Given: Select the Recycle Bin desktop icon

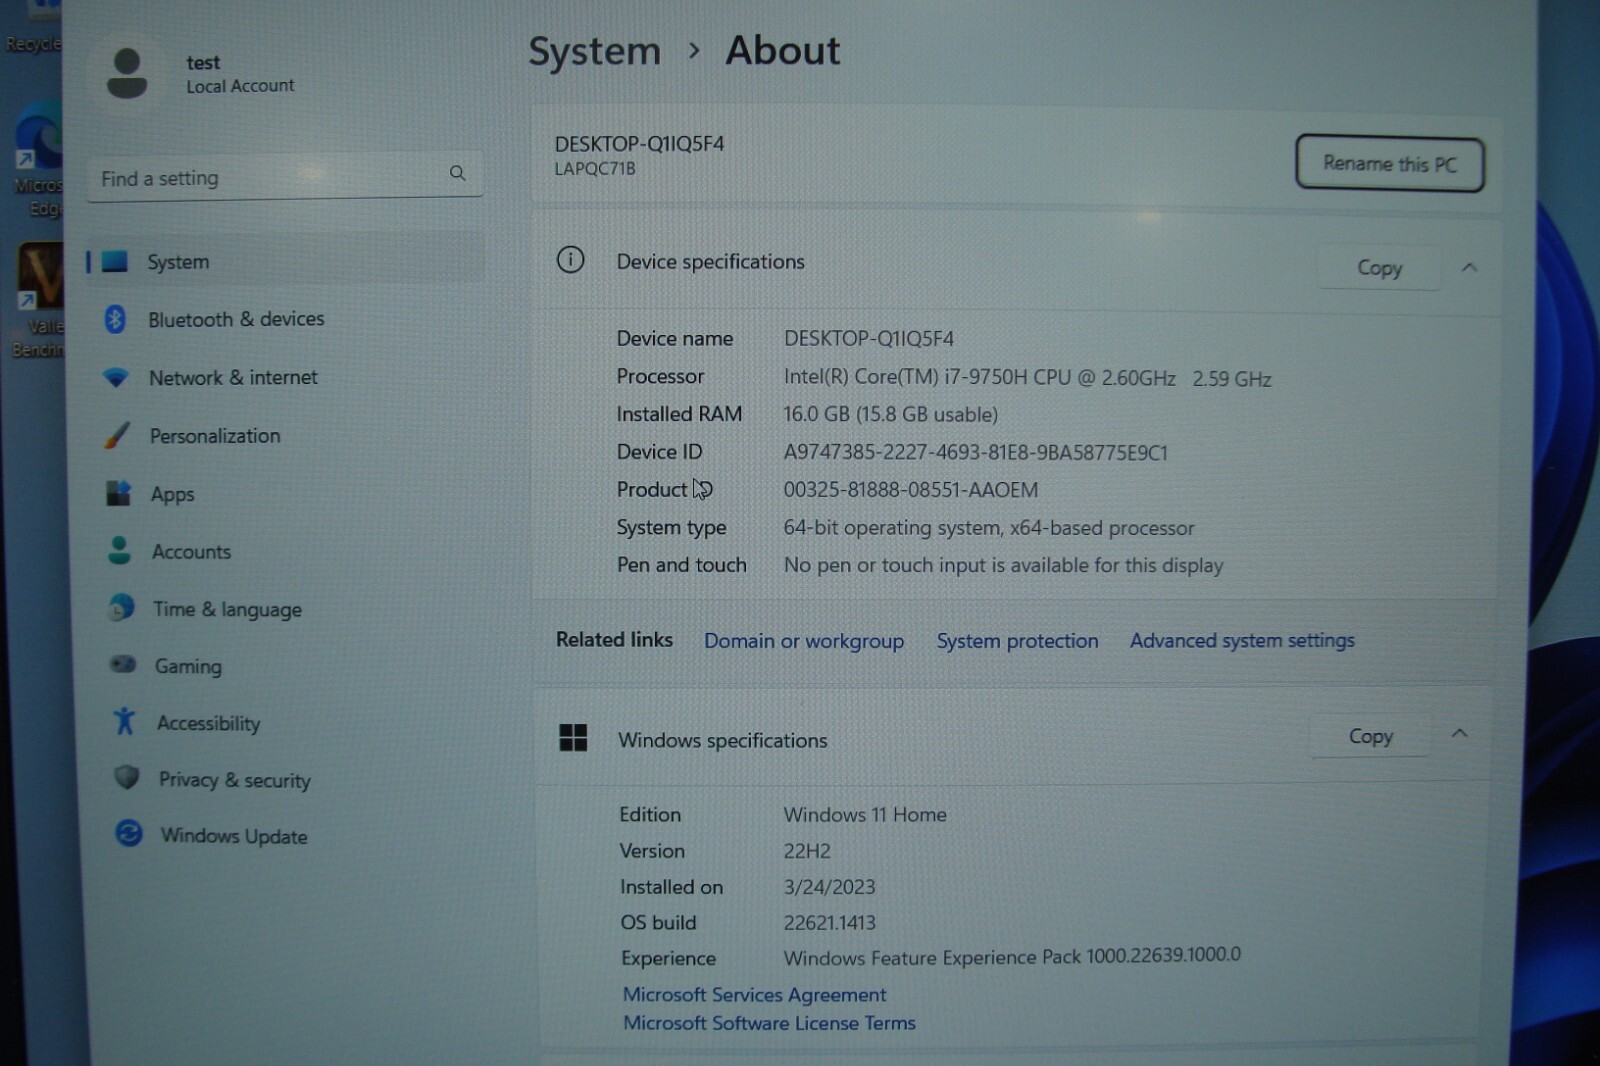Looking at the screenshot, I should pos(32,28).
